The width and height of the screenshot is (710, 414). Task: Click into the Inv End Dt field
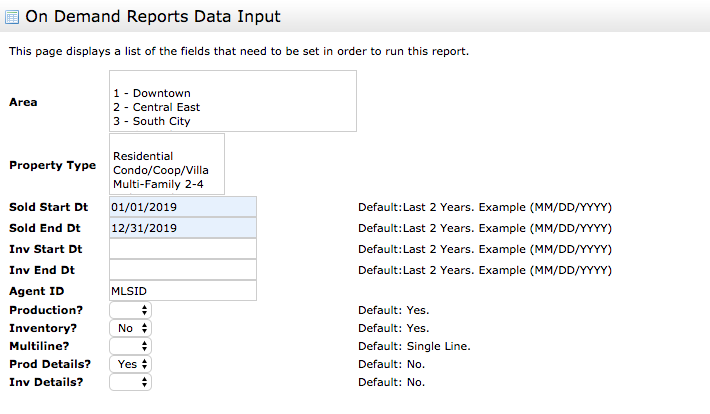coord(183,270)
